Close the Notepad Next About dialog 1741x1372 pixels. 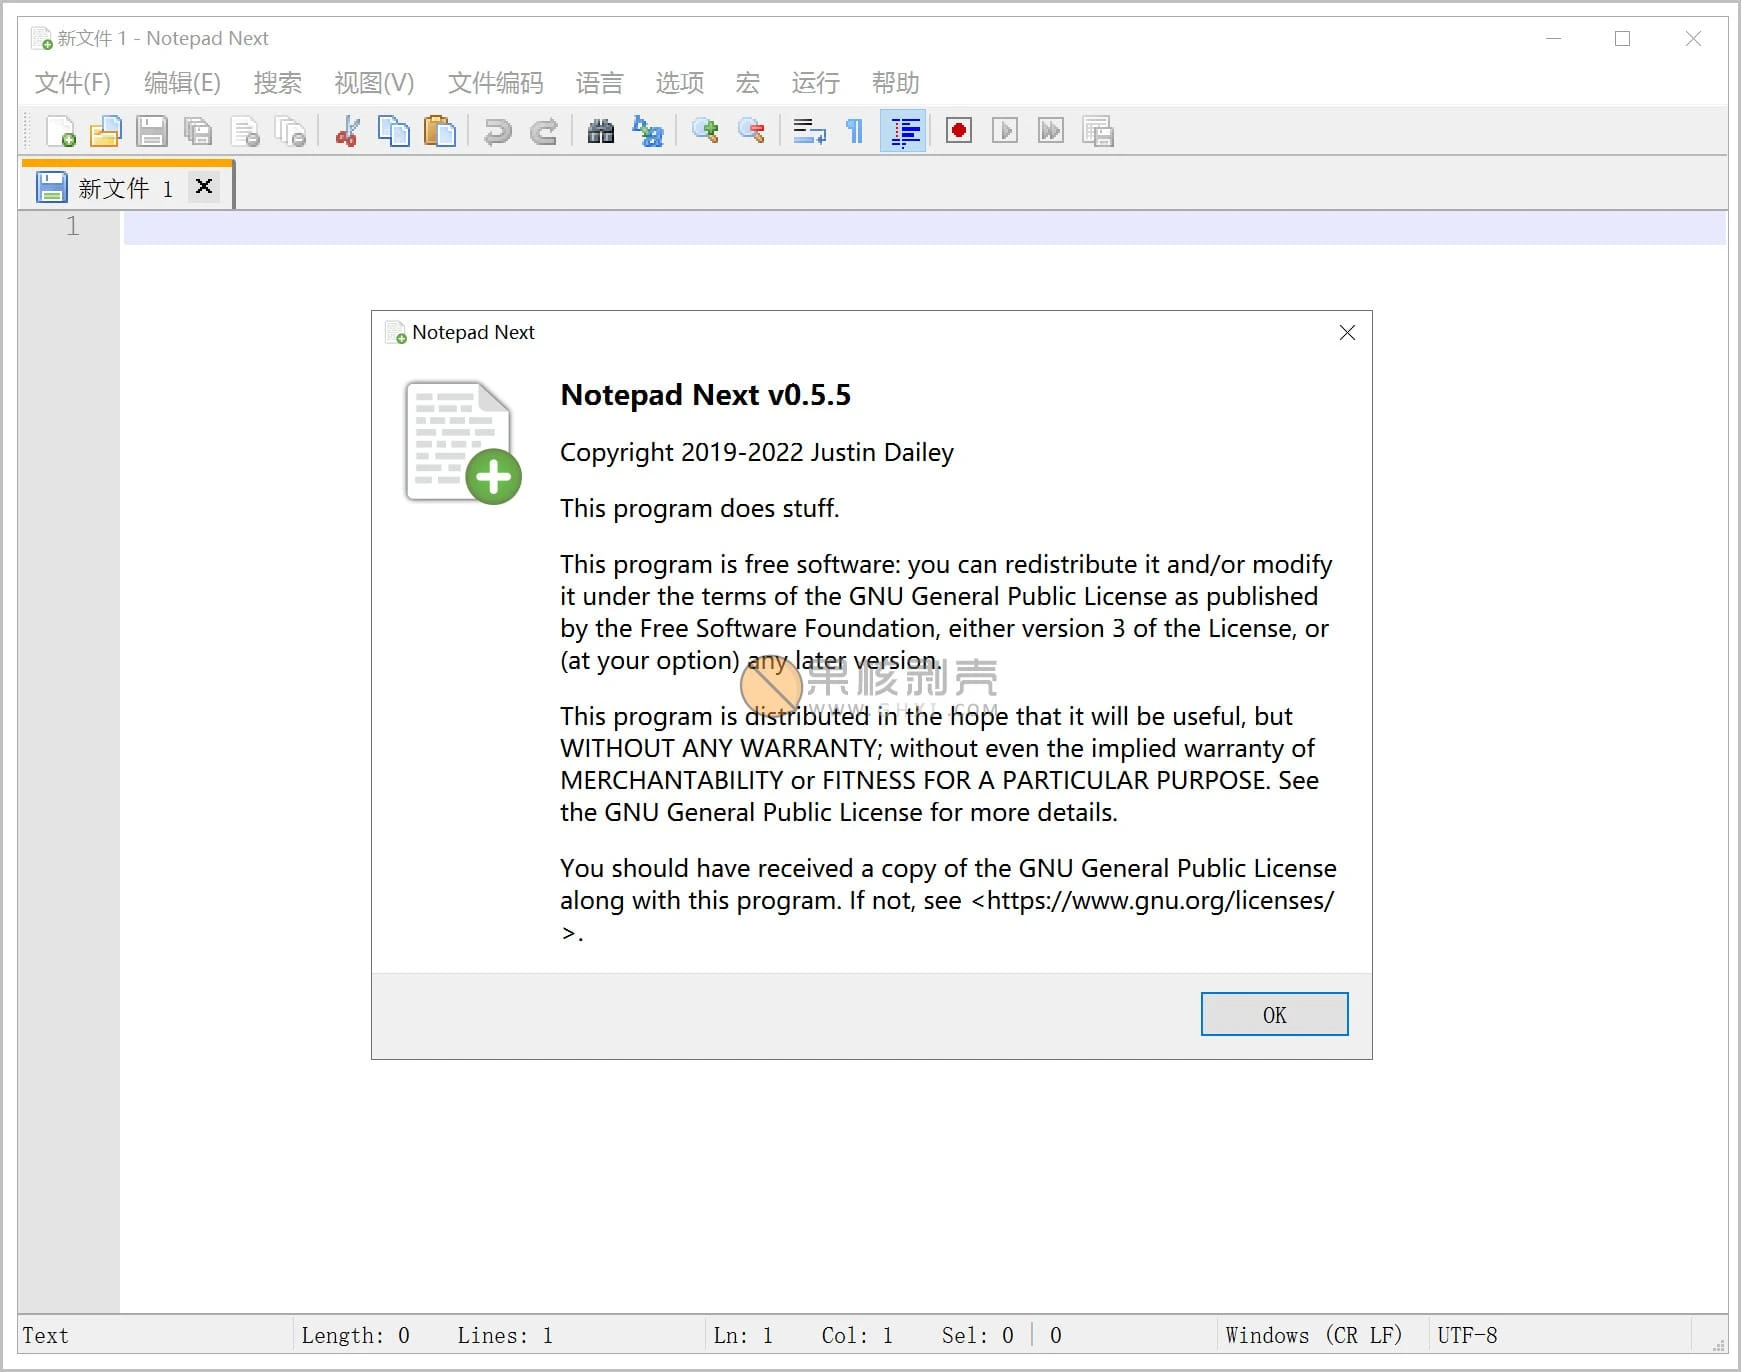[1347, 332]
